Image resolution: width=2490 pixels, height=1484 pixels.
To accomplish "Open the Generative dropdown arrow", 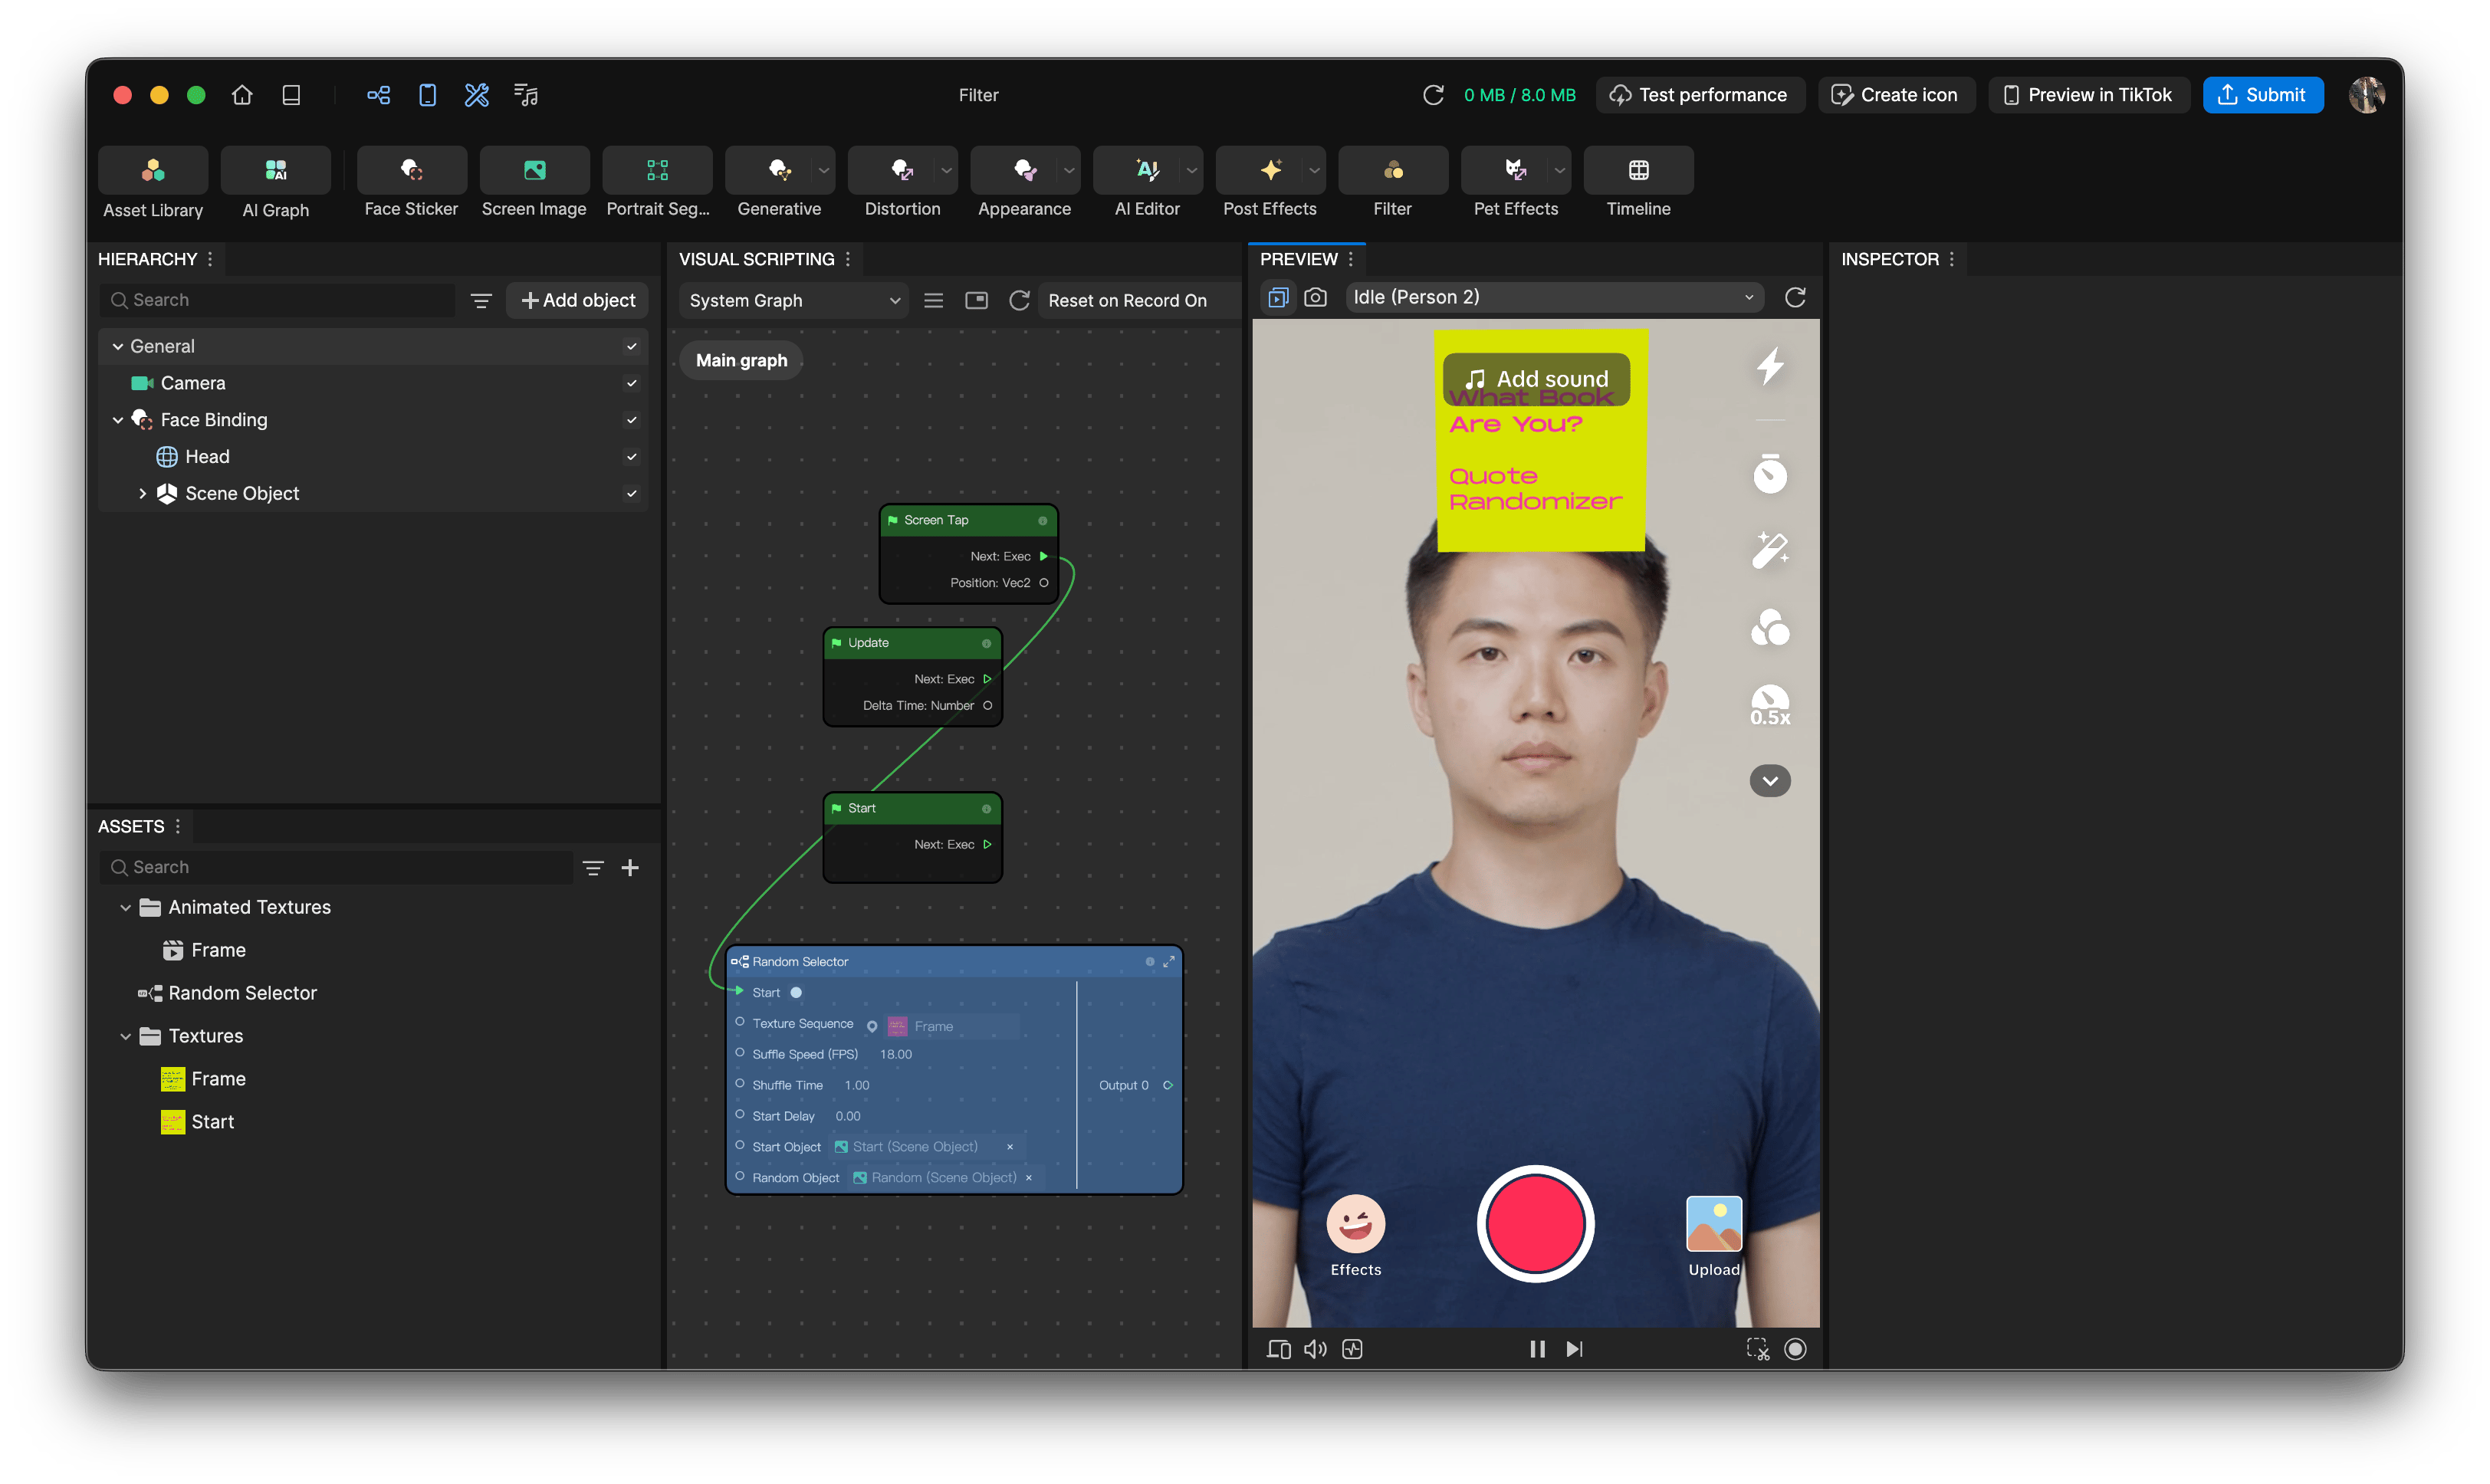I will 824,170.
